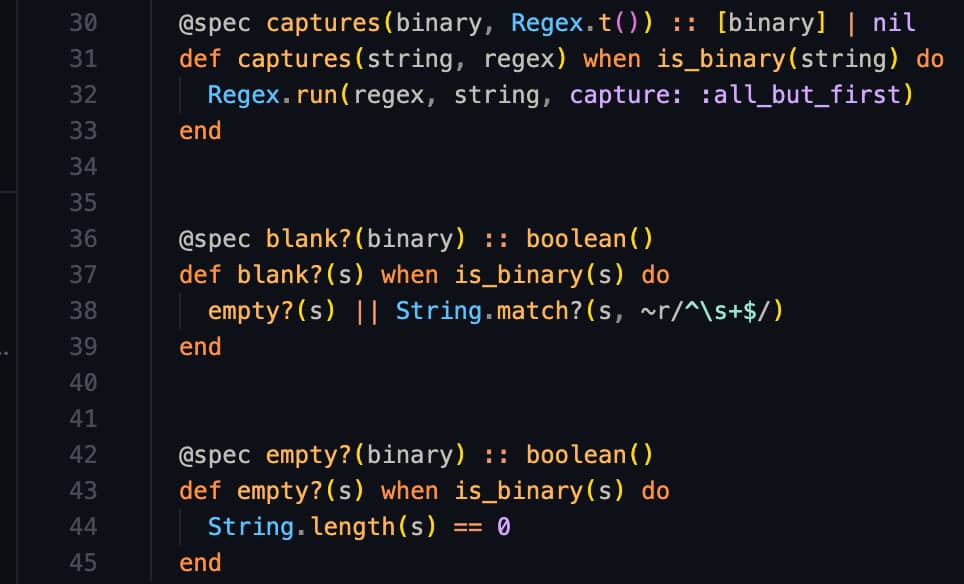Click the "nil" return type on line 30
The image size is (964, 584).
894,23
